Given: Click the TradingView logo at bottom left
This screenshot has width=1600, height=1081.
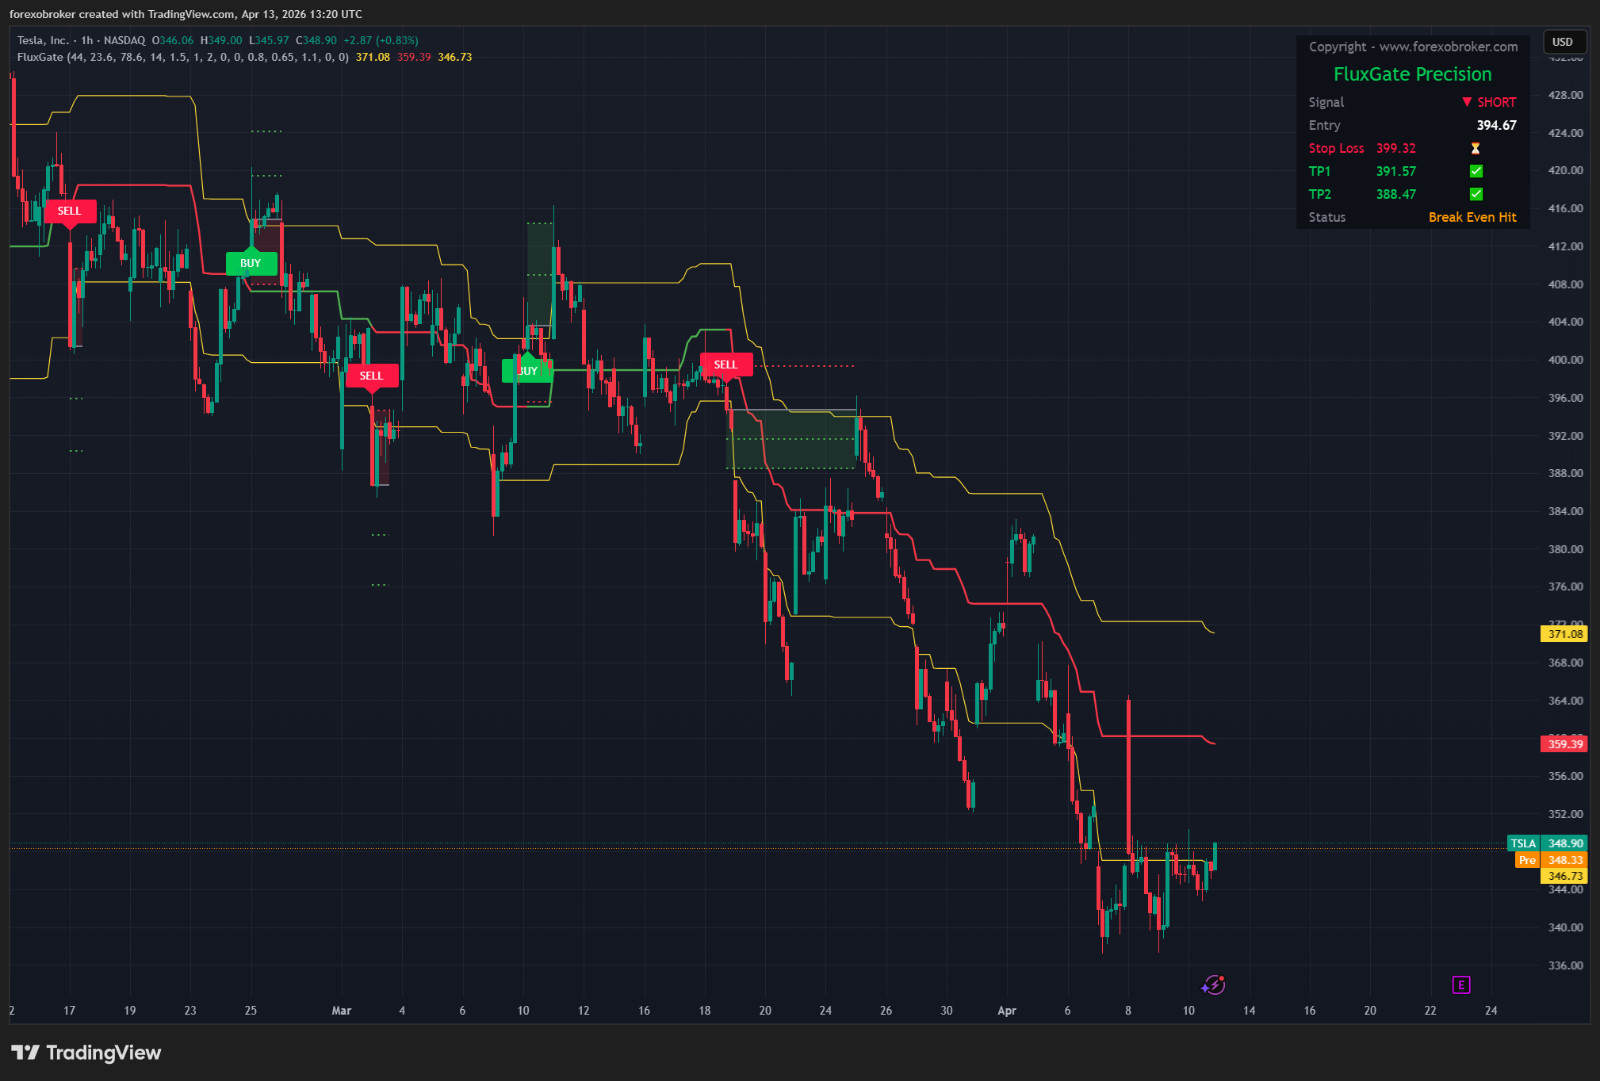Looking at the screenshot, I should [x=86, y=1052].
